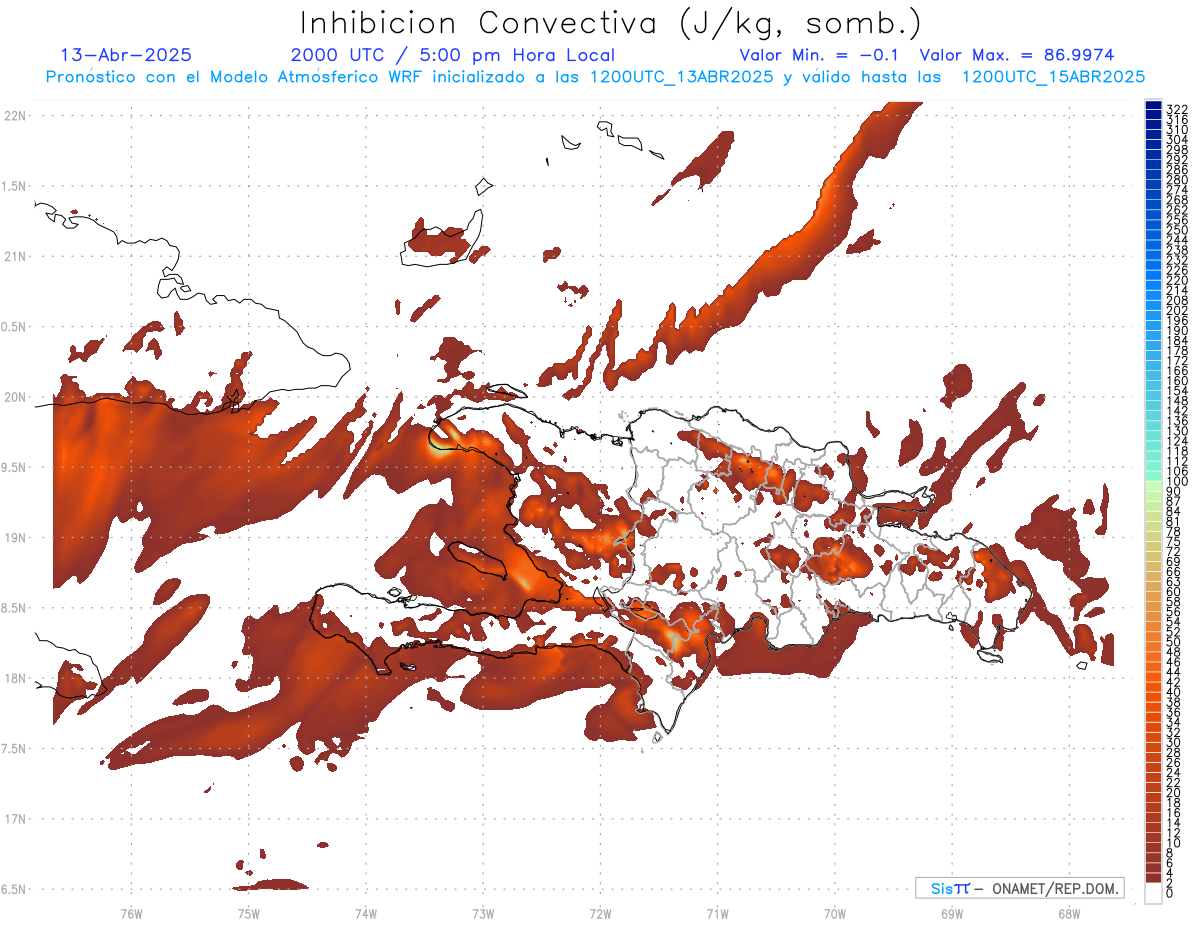Click the '6.5N' latitude label
The height and width of the screenshot is (927, 1200).
coord(15,889)
